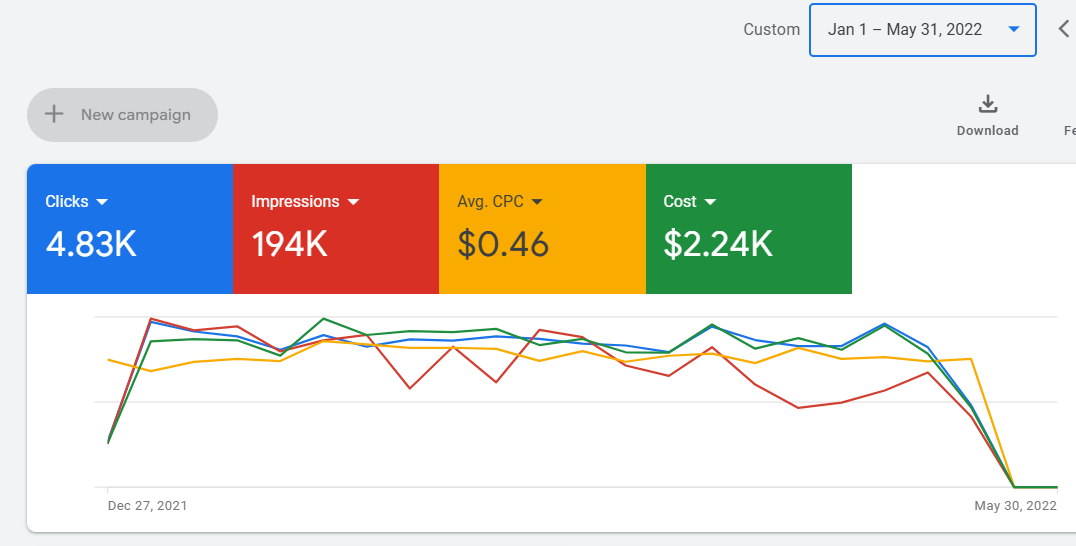1076x546 pixels.
Task: Expand the Clicks metric dropdown arrow
Action: coord(101,202)
